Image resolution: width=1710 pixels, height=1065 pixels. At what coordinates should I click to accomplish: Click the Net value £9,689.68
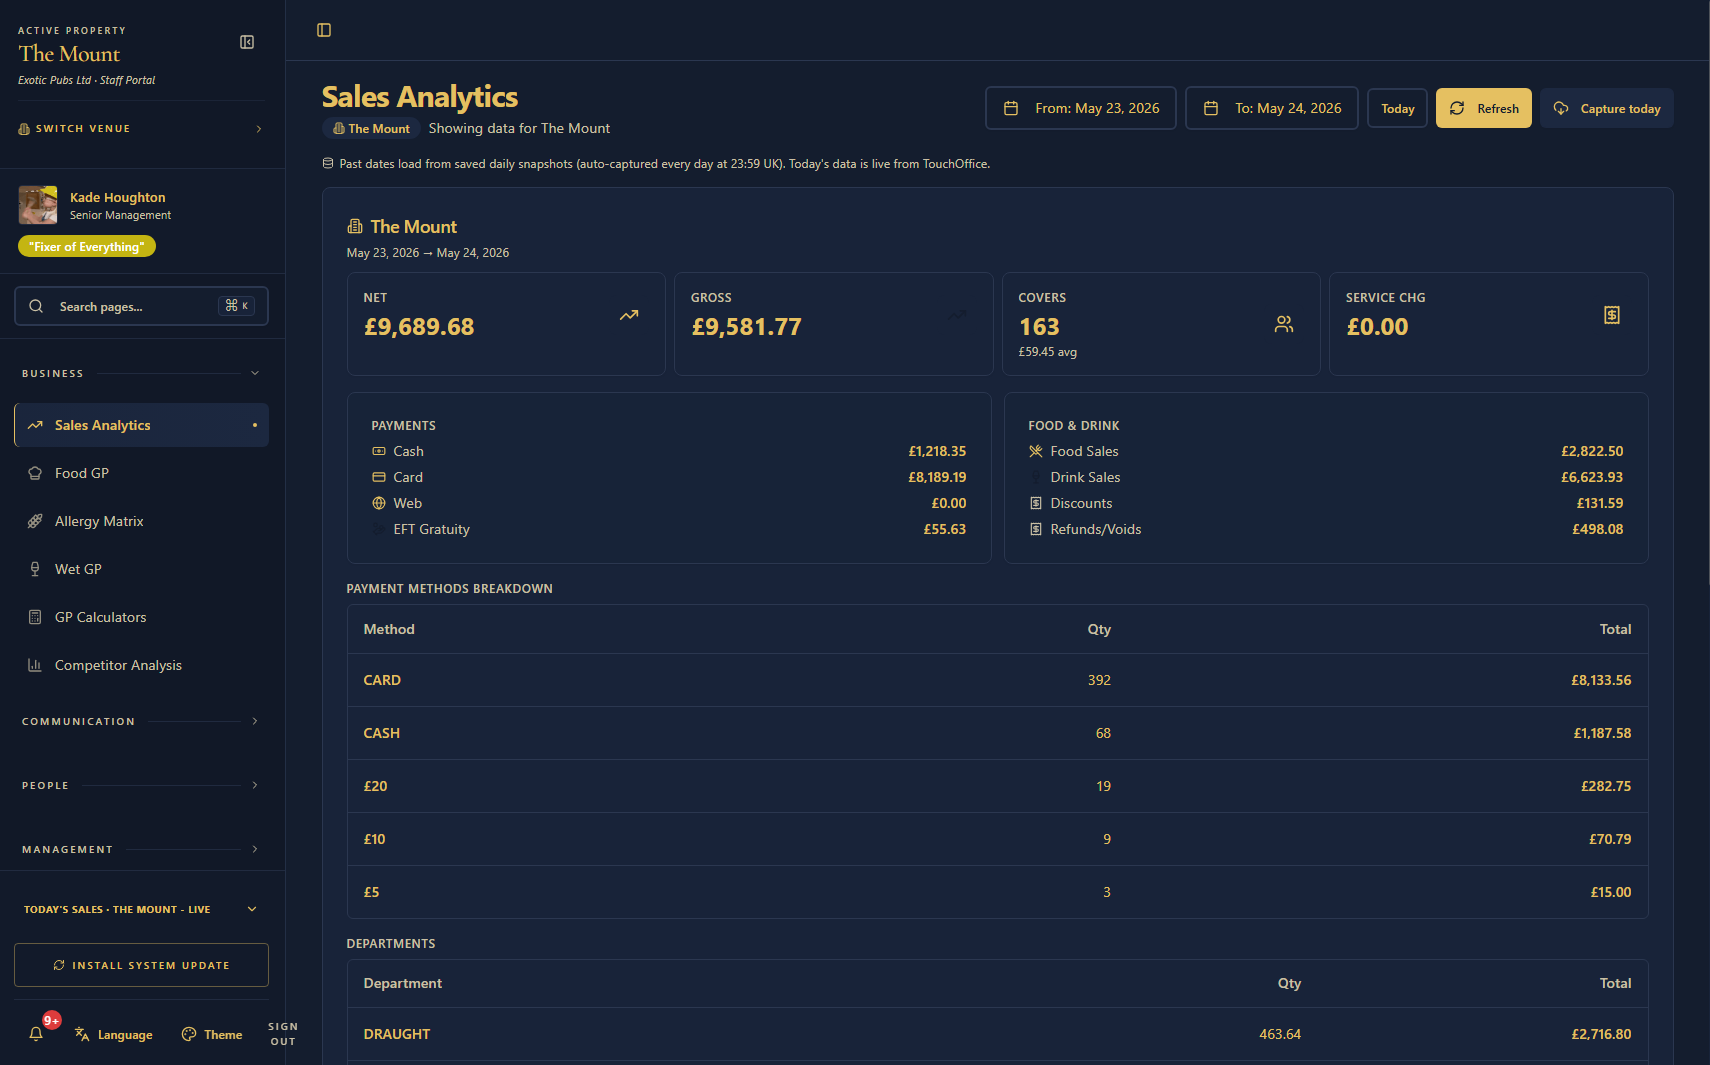(419, 327)
